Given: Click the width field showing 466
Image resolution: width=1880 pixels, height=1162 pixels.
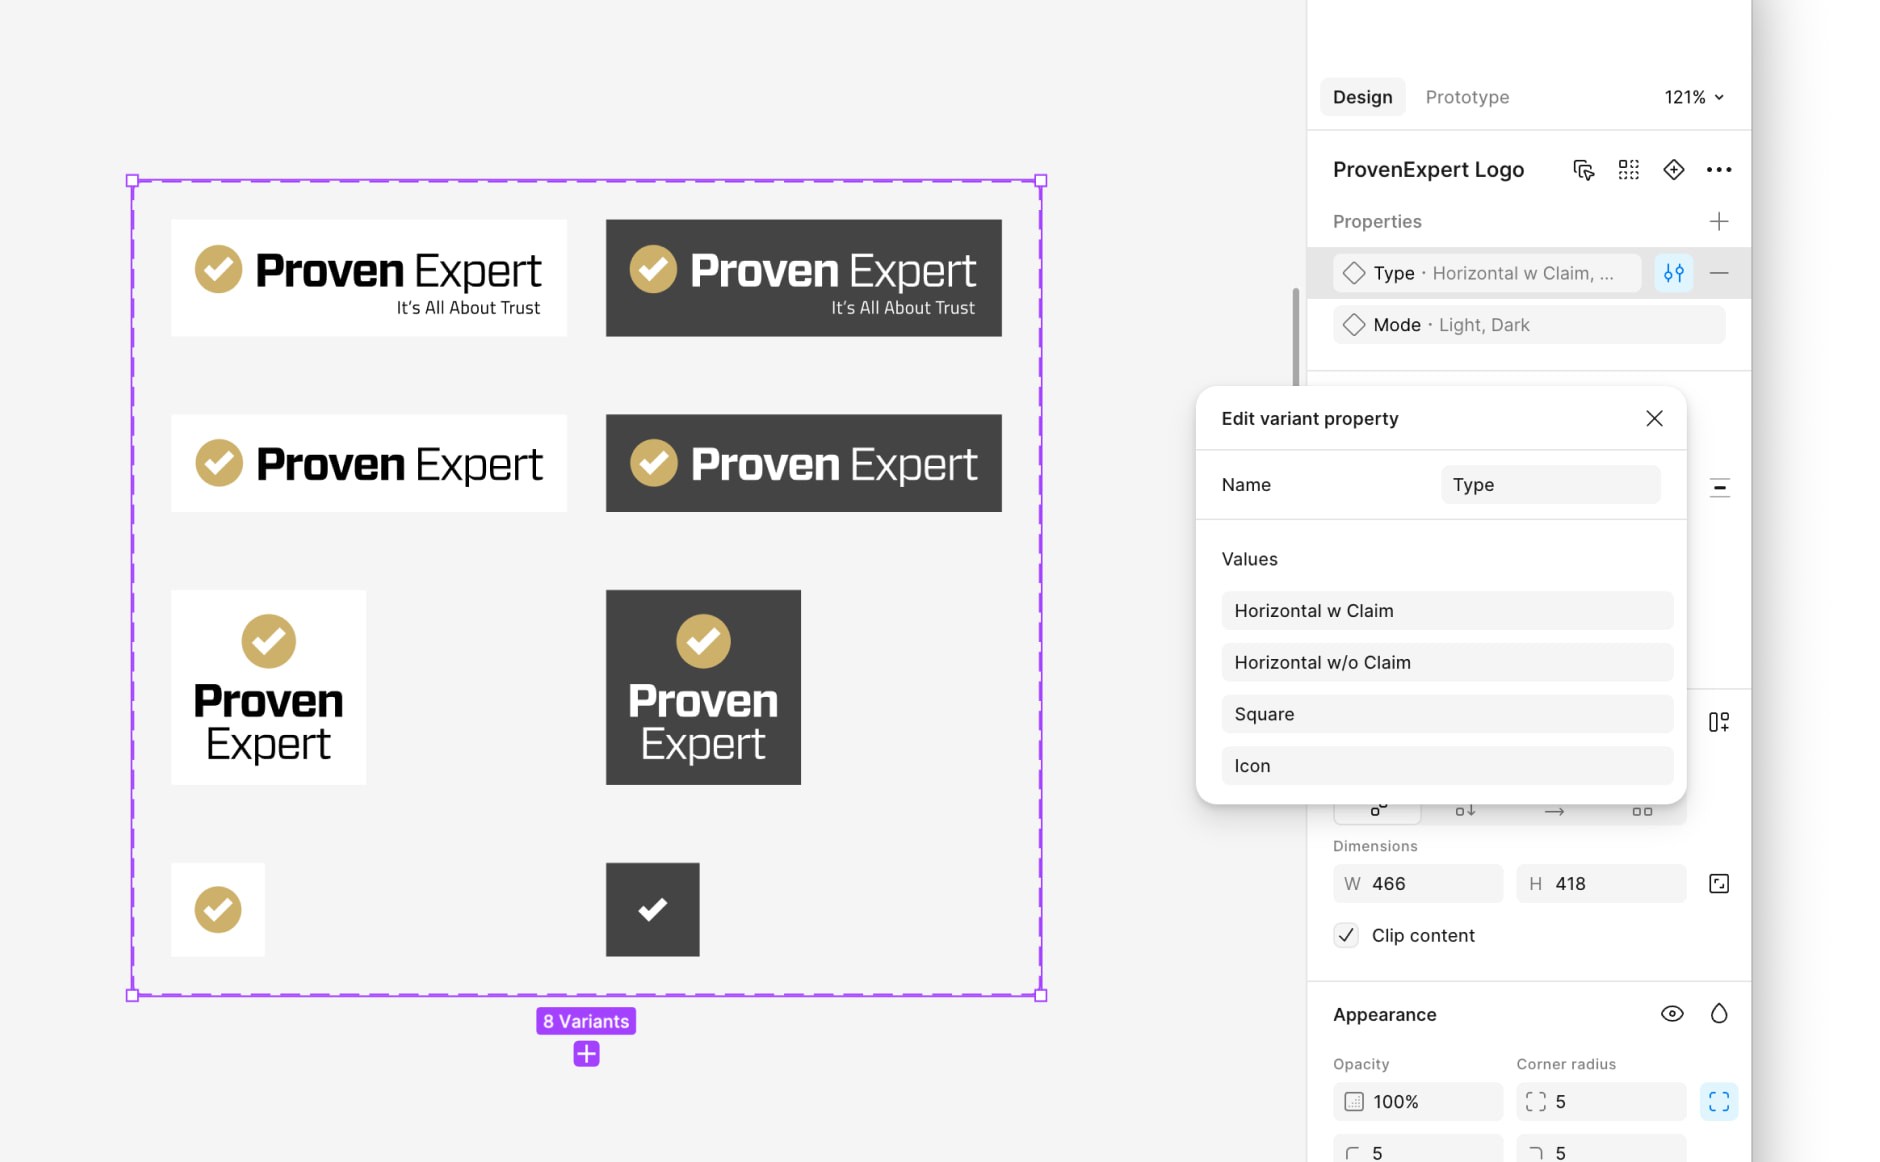Looking at the screenshot, I should (x=1418, y=884).
